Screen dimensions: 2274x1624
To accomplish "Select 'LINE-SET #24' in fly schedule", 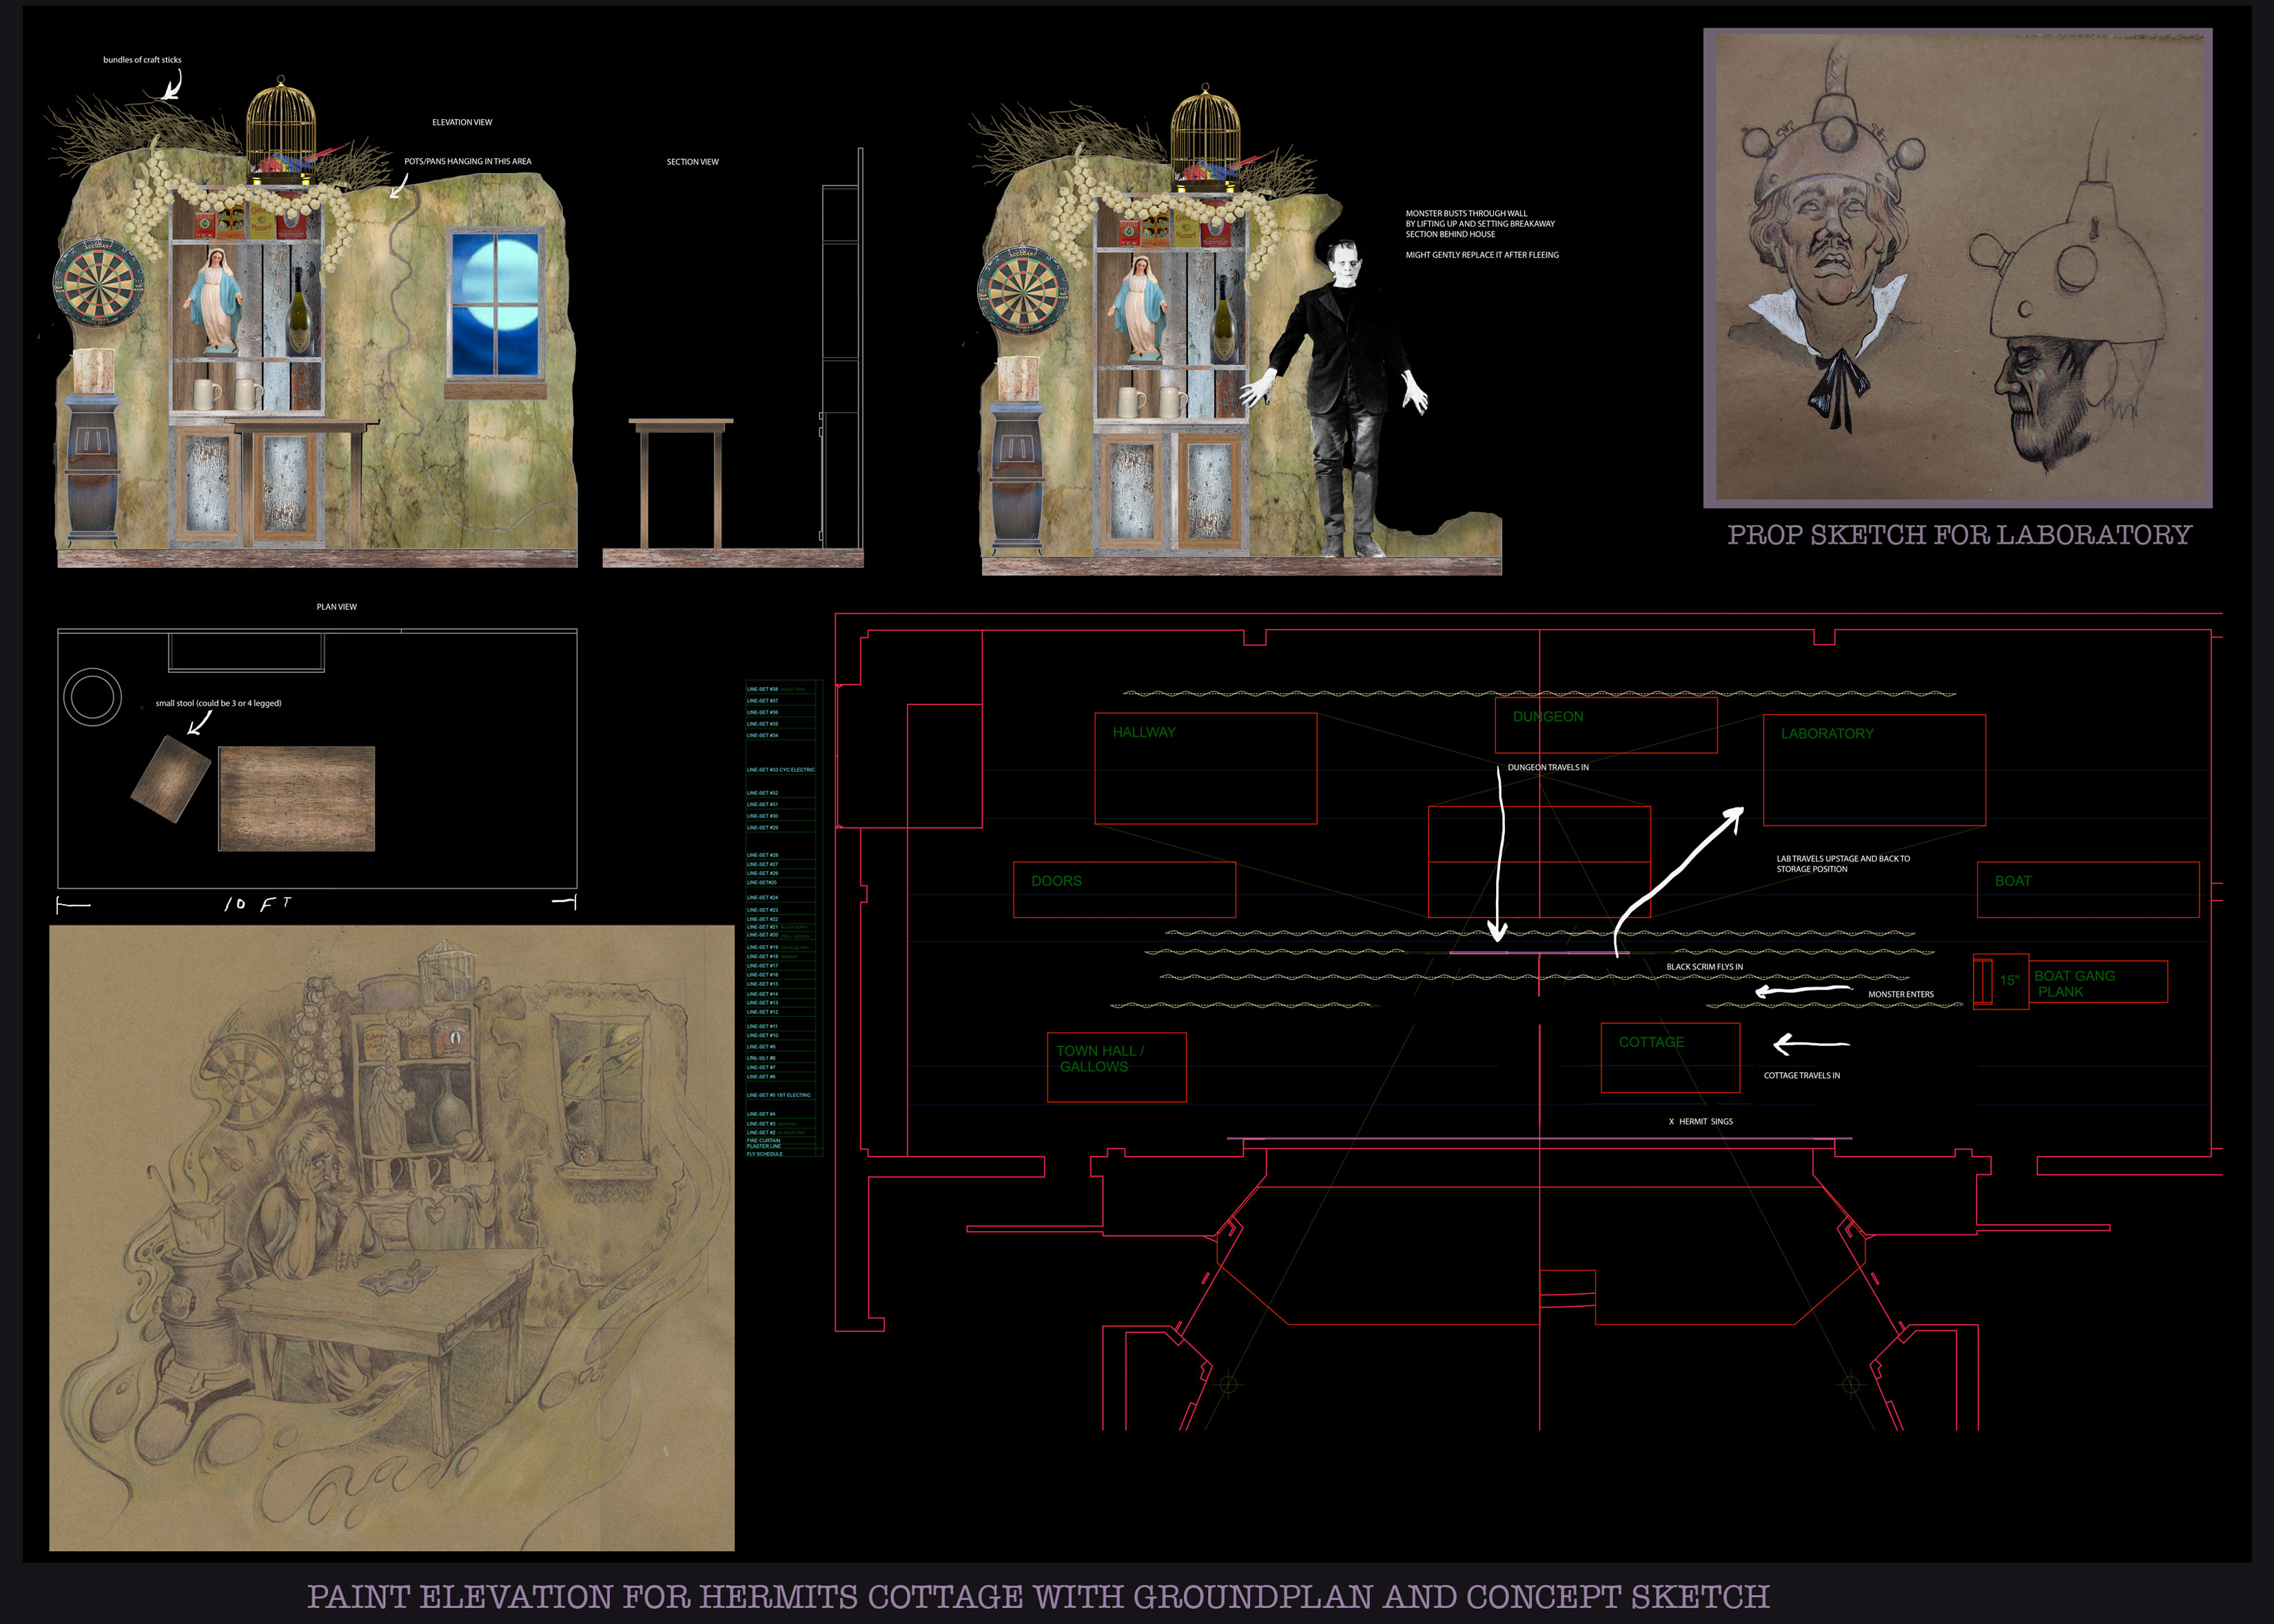I will point(763,897).
